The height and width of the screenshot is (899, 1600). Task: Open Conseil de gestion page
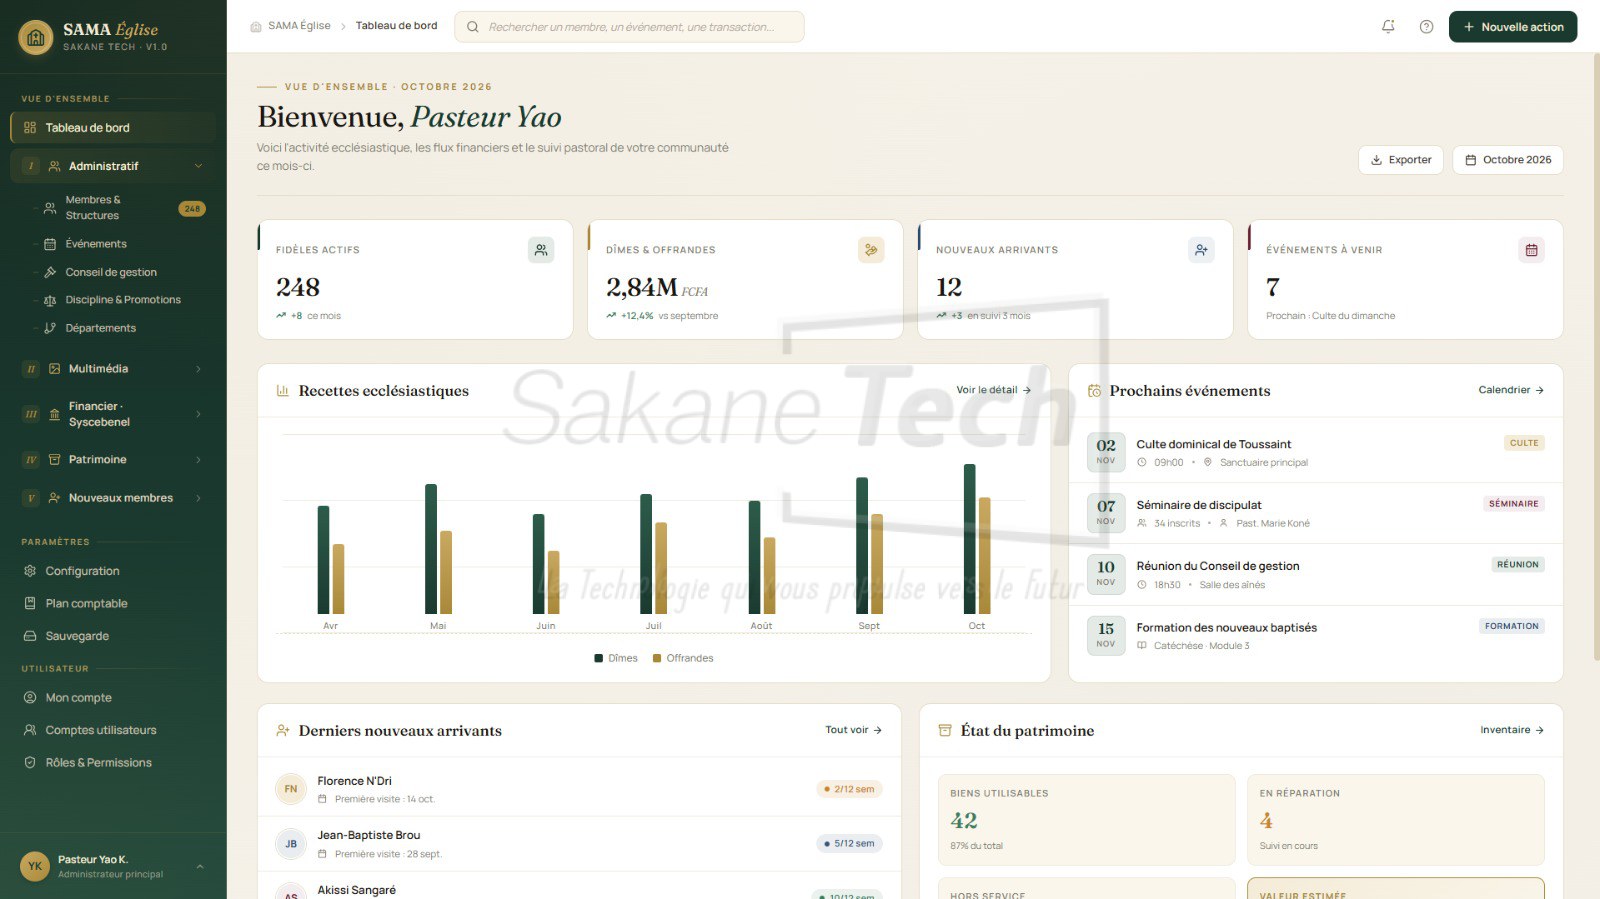[113, 272]
